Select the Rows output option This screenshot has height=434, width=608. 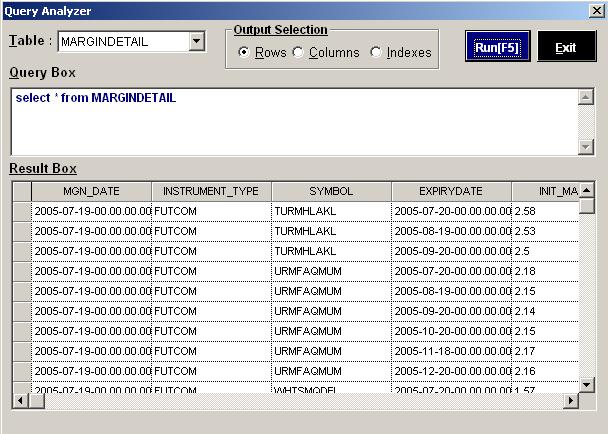(x=245, y=52)
